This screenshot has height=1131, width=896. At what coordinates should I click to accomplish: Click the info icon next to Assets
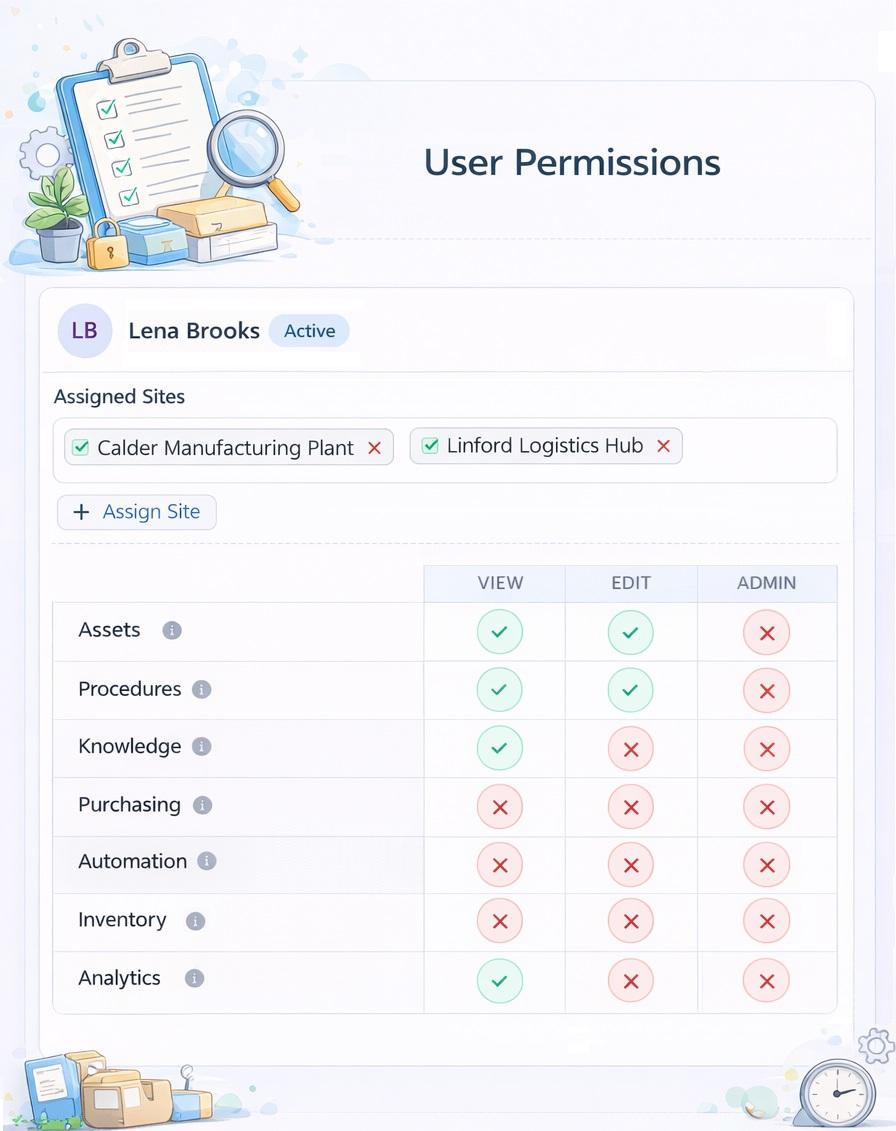click(x=171, y=630)
